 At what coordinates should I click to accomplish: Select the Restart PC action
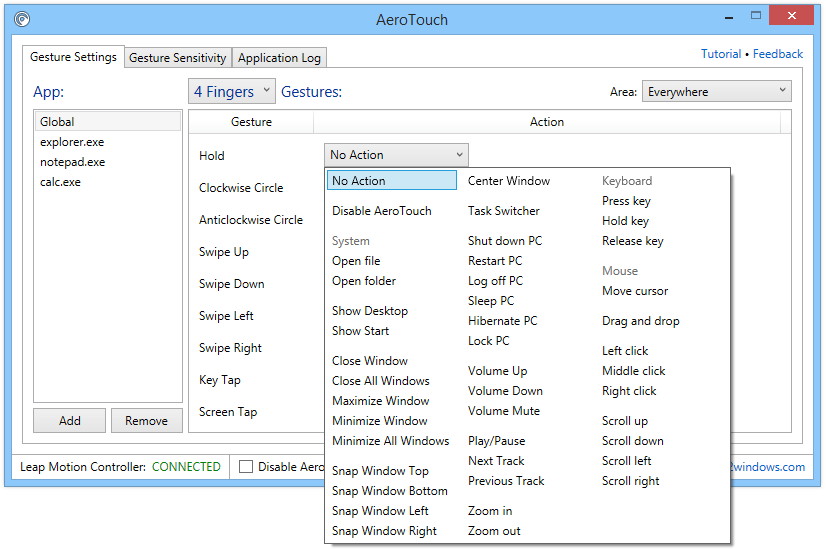495,261
